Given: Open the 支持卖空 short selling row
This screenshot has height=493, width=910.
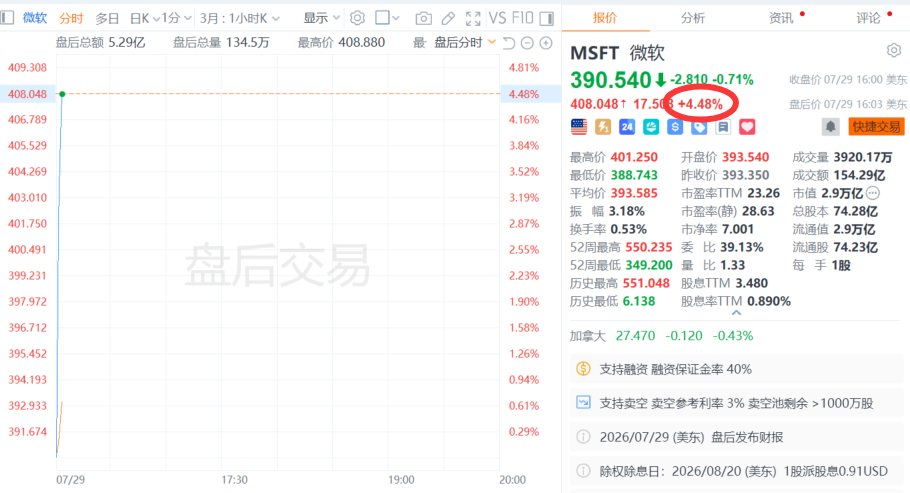Looking at the screenshot, I should coord(735,403).
